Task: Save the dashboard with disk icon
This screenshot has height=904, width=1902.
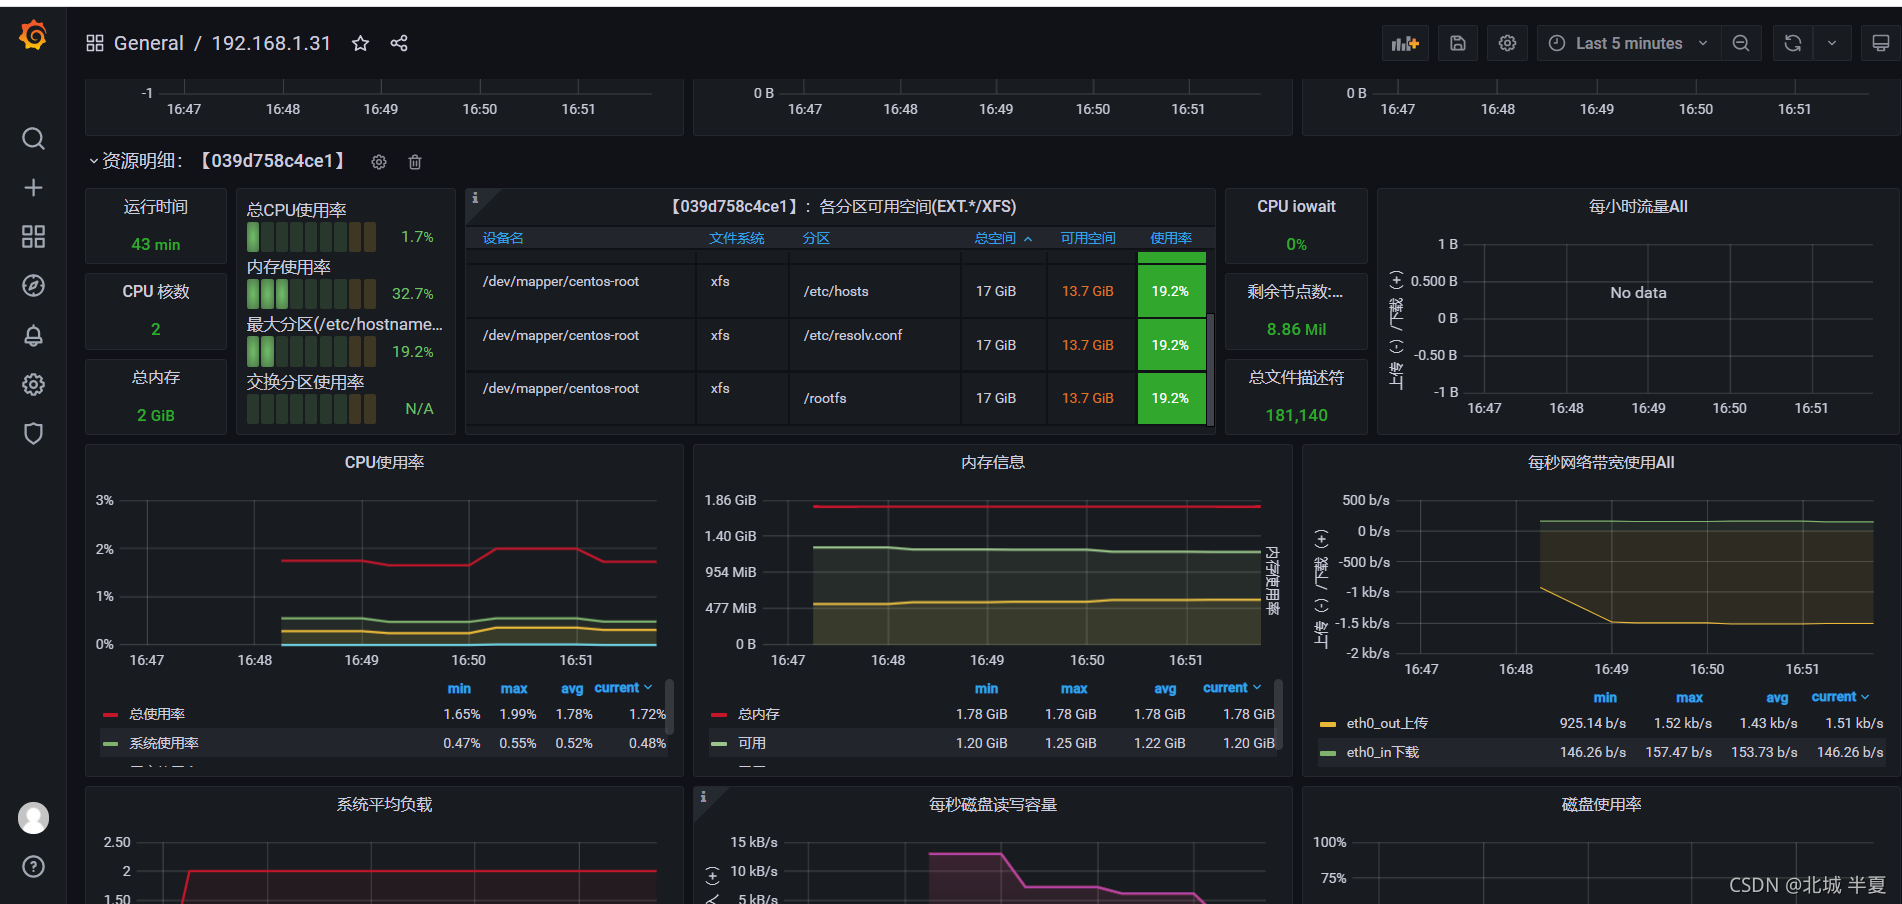Action: [1458, 43]
